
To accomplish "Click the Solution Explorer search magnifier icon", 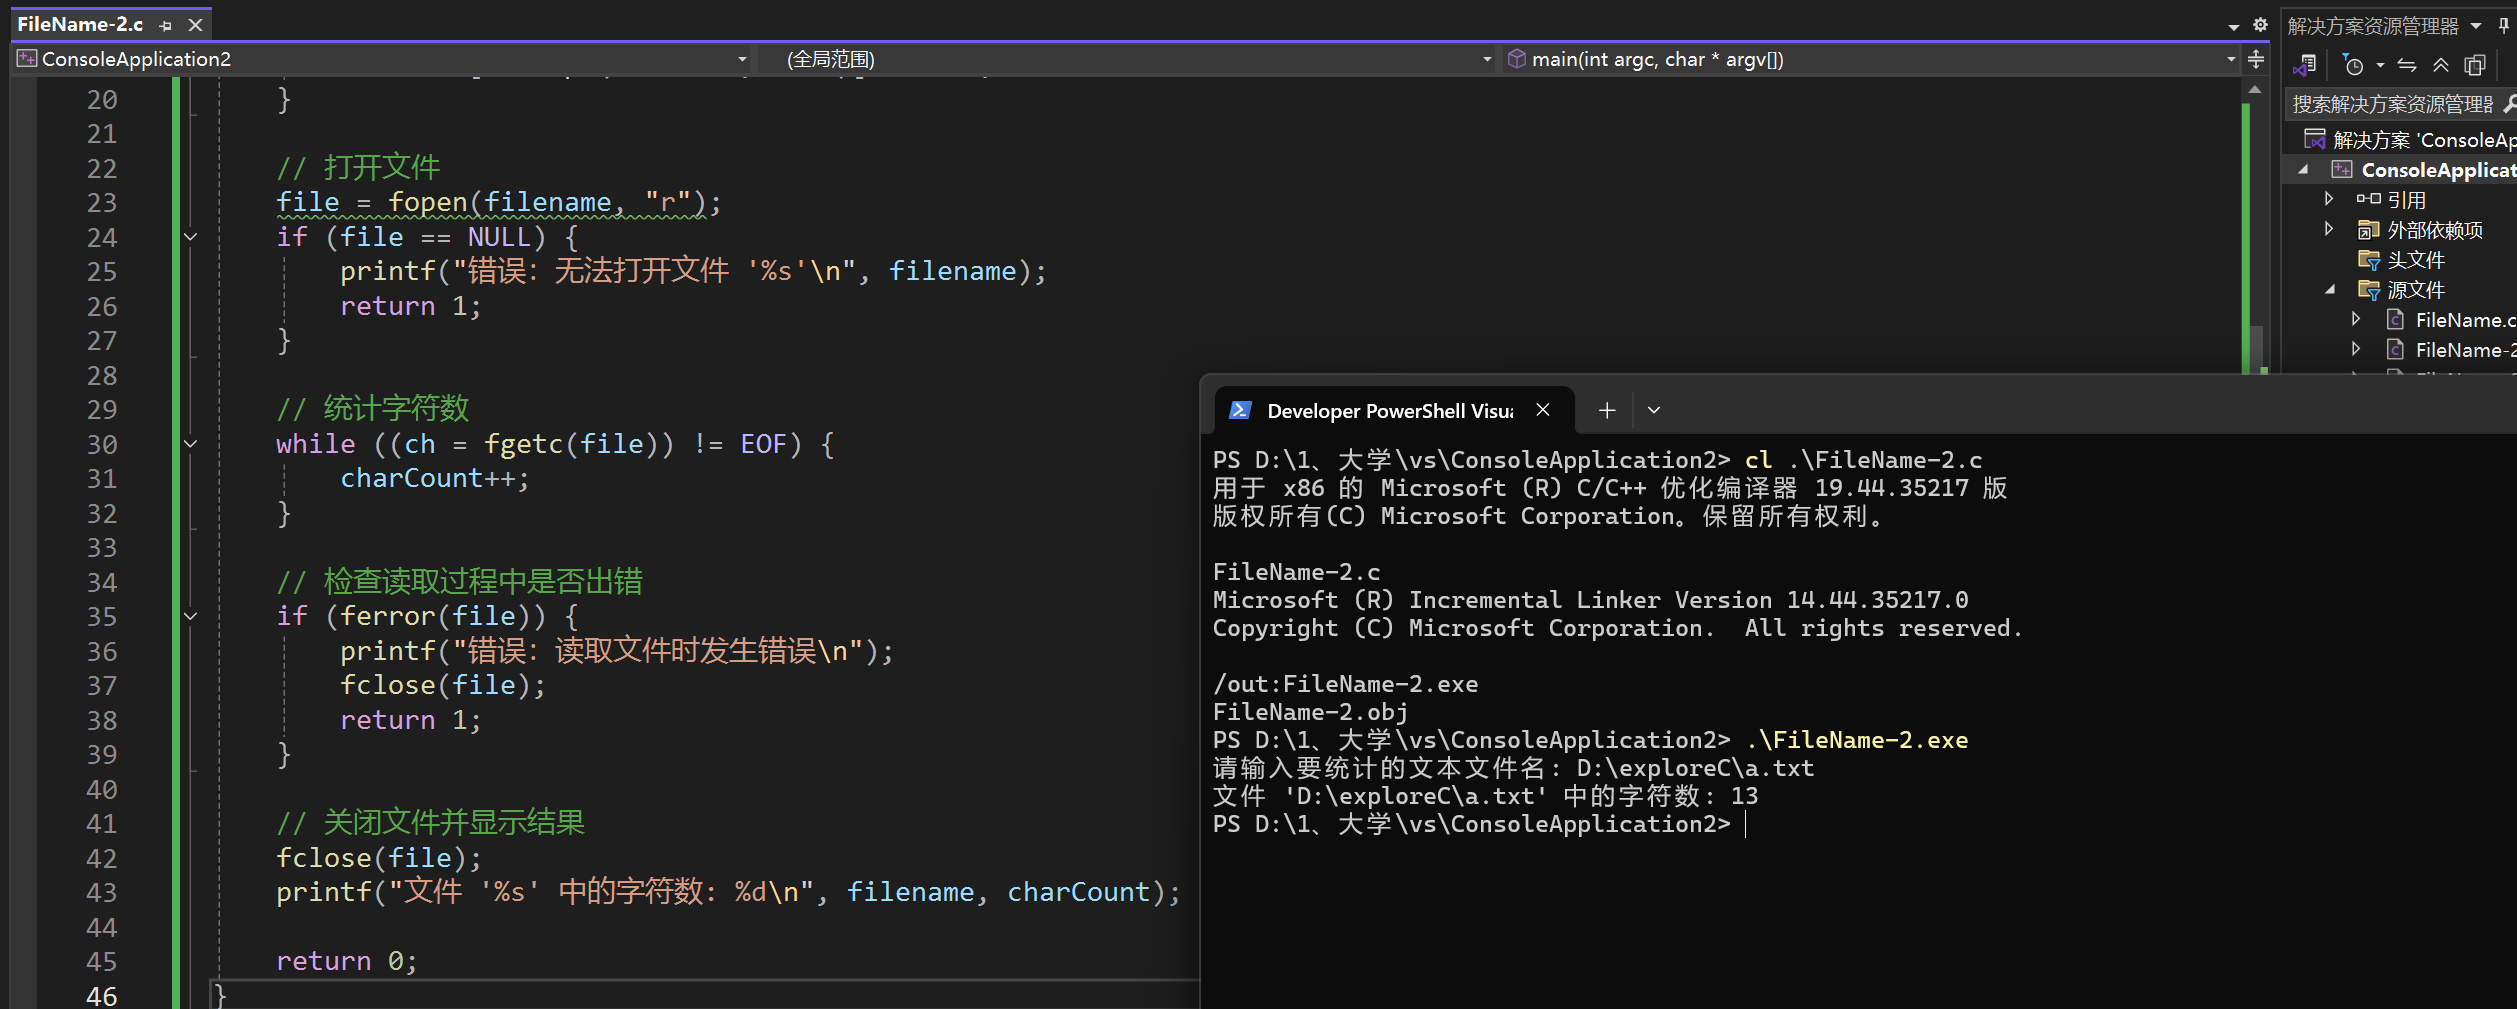I will point(2509,104).
